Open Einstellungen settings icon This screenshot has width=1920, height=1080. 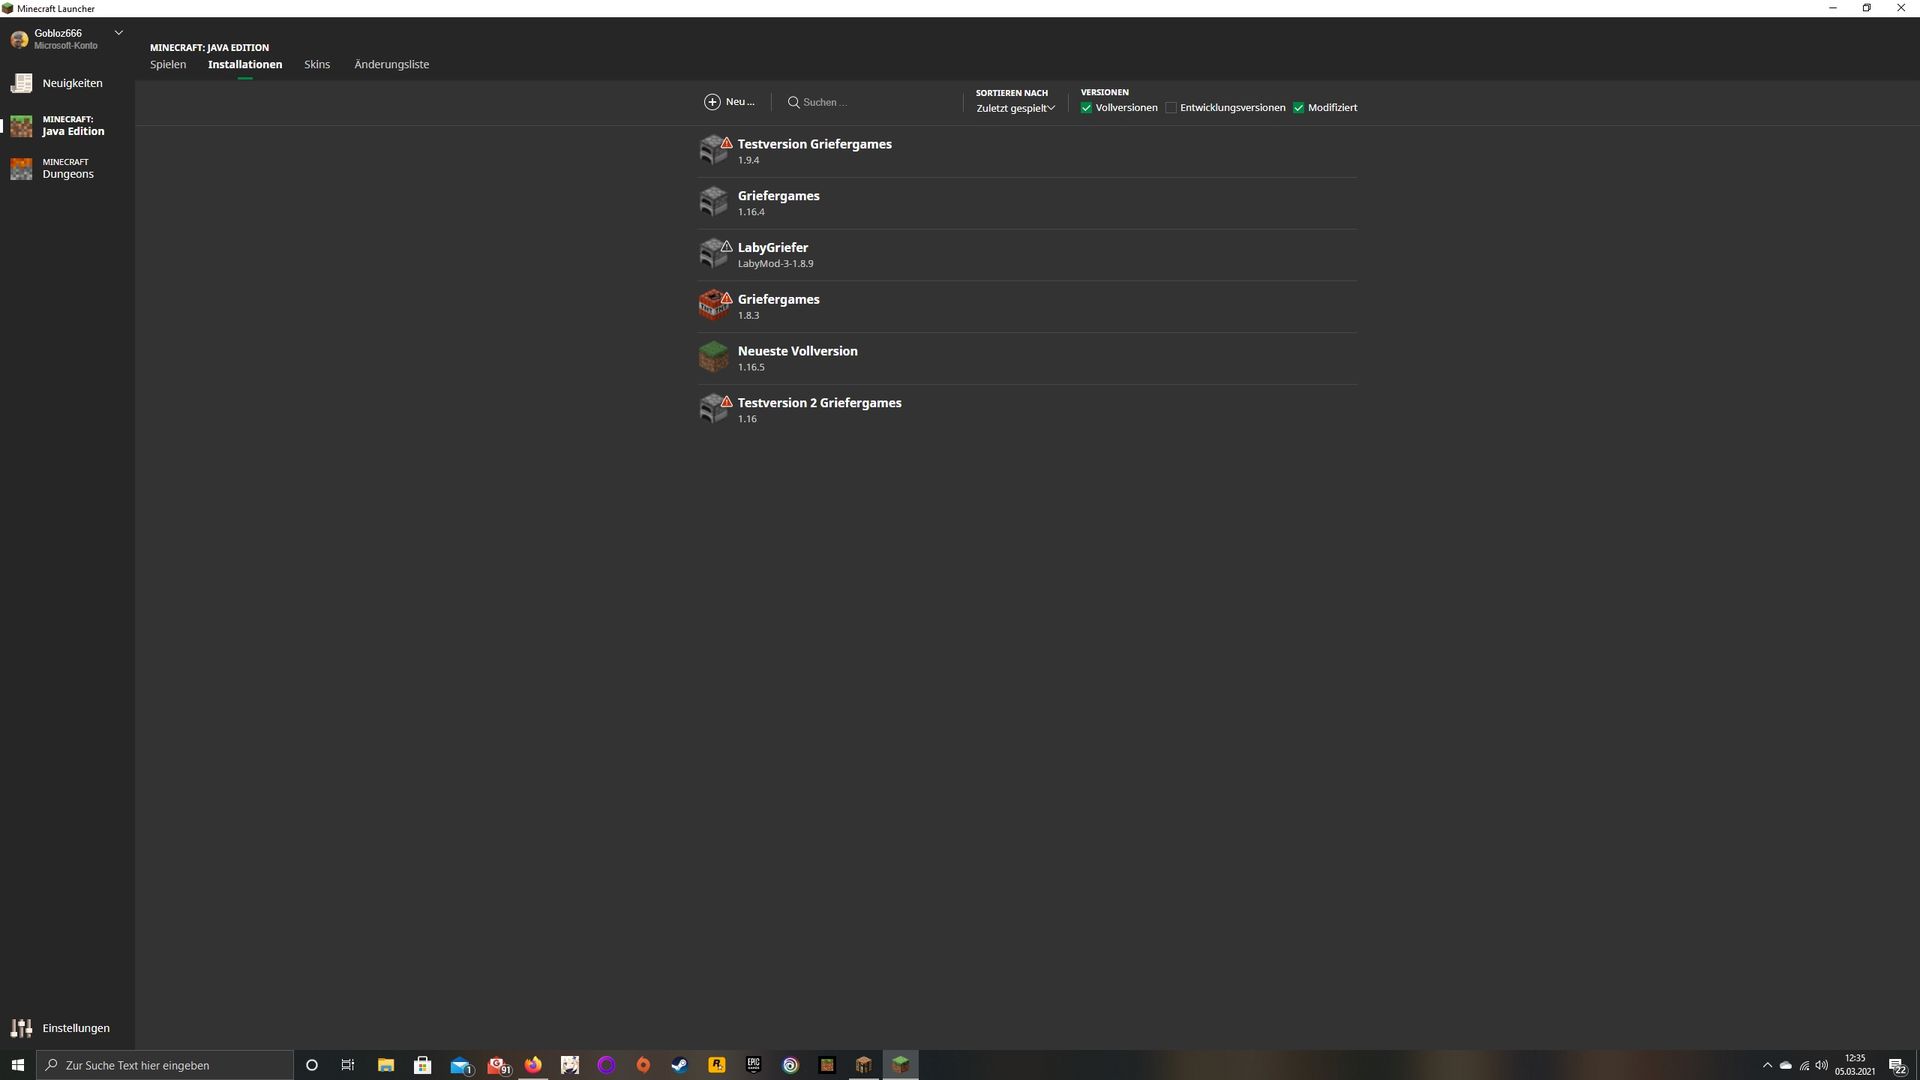[21, 1028]
